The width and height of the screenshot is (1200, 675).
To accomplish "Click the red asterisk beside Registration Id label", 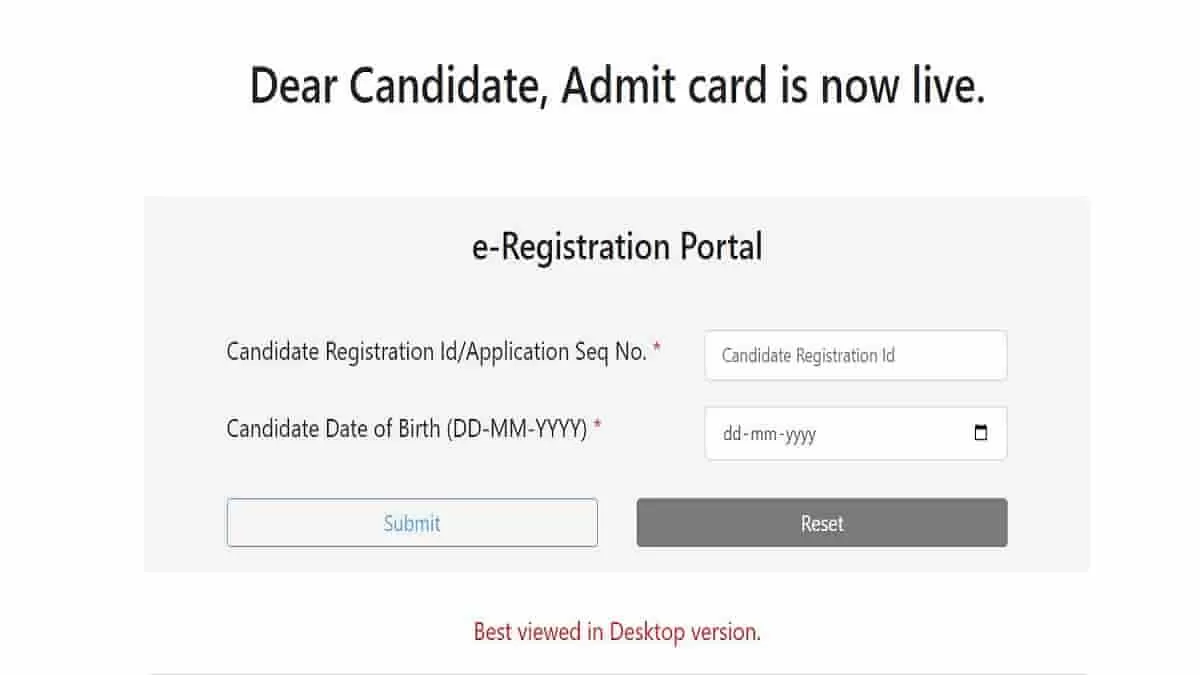I will click(x=657, y=349).
